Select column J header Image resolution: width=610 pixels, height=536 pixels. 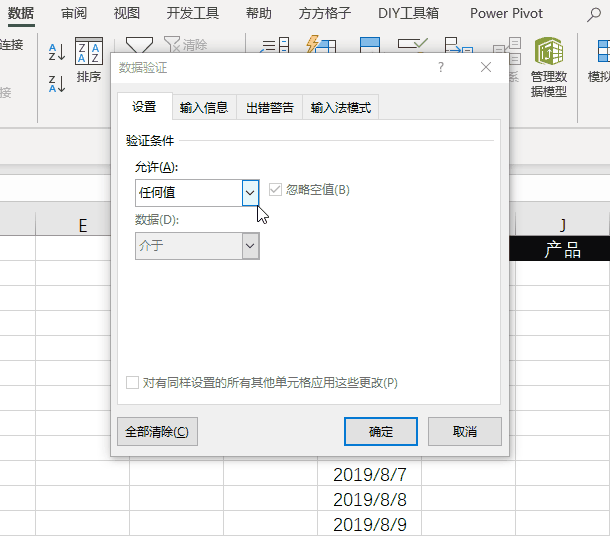pos(563,226)
